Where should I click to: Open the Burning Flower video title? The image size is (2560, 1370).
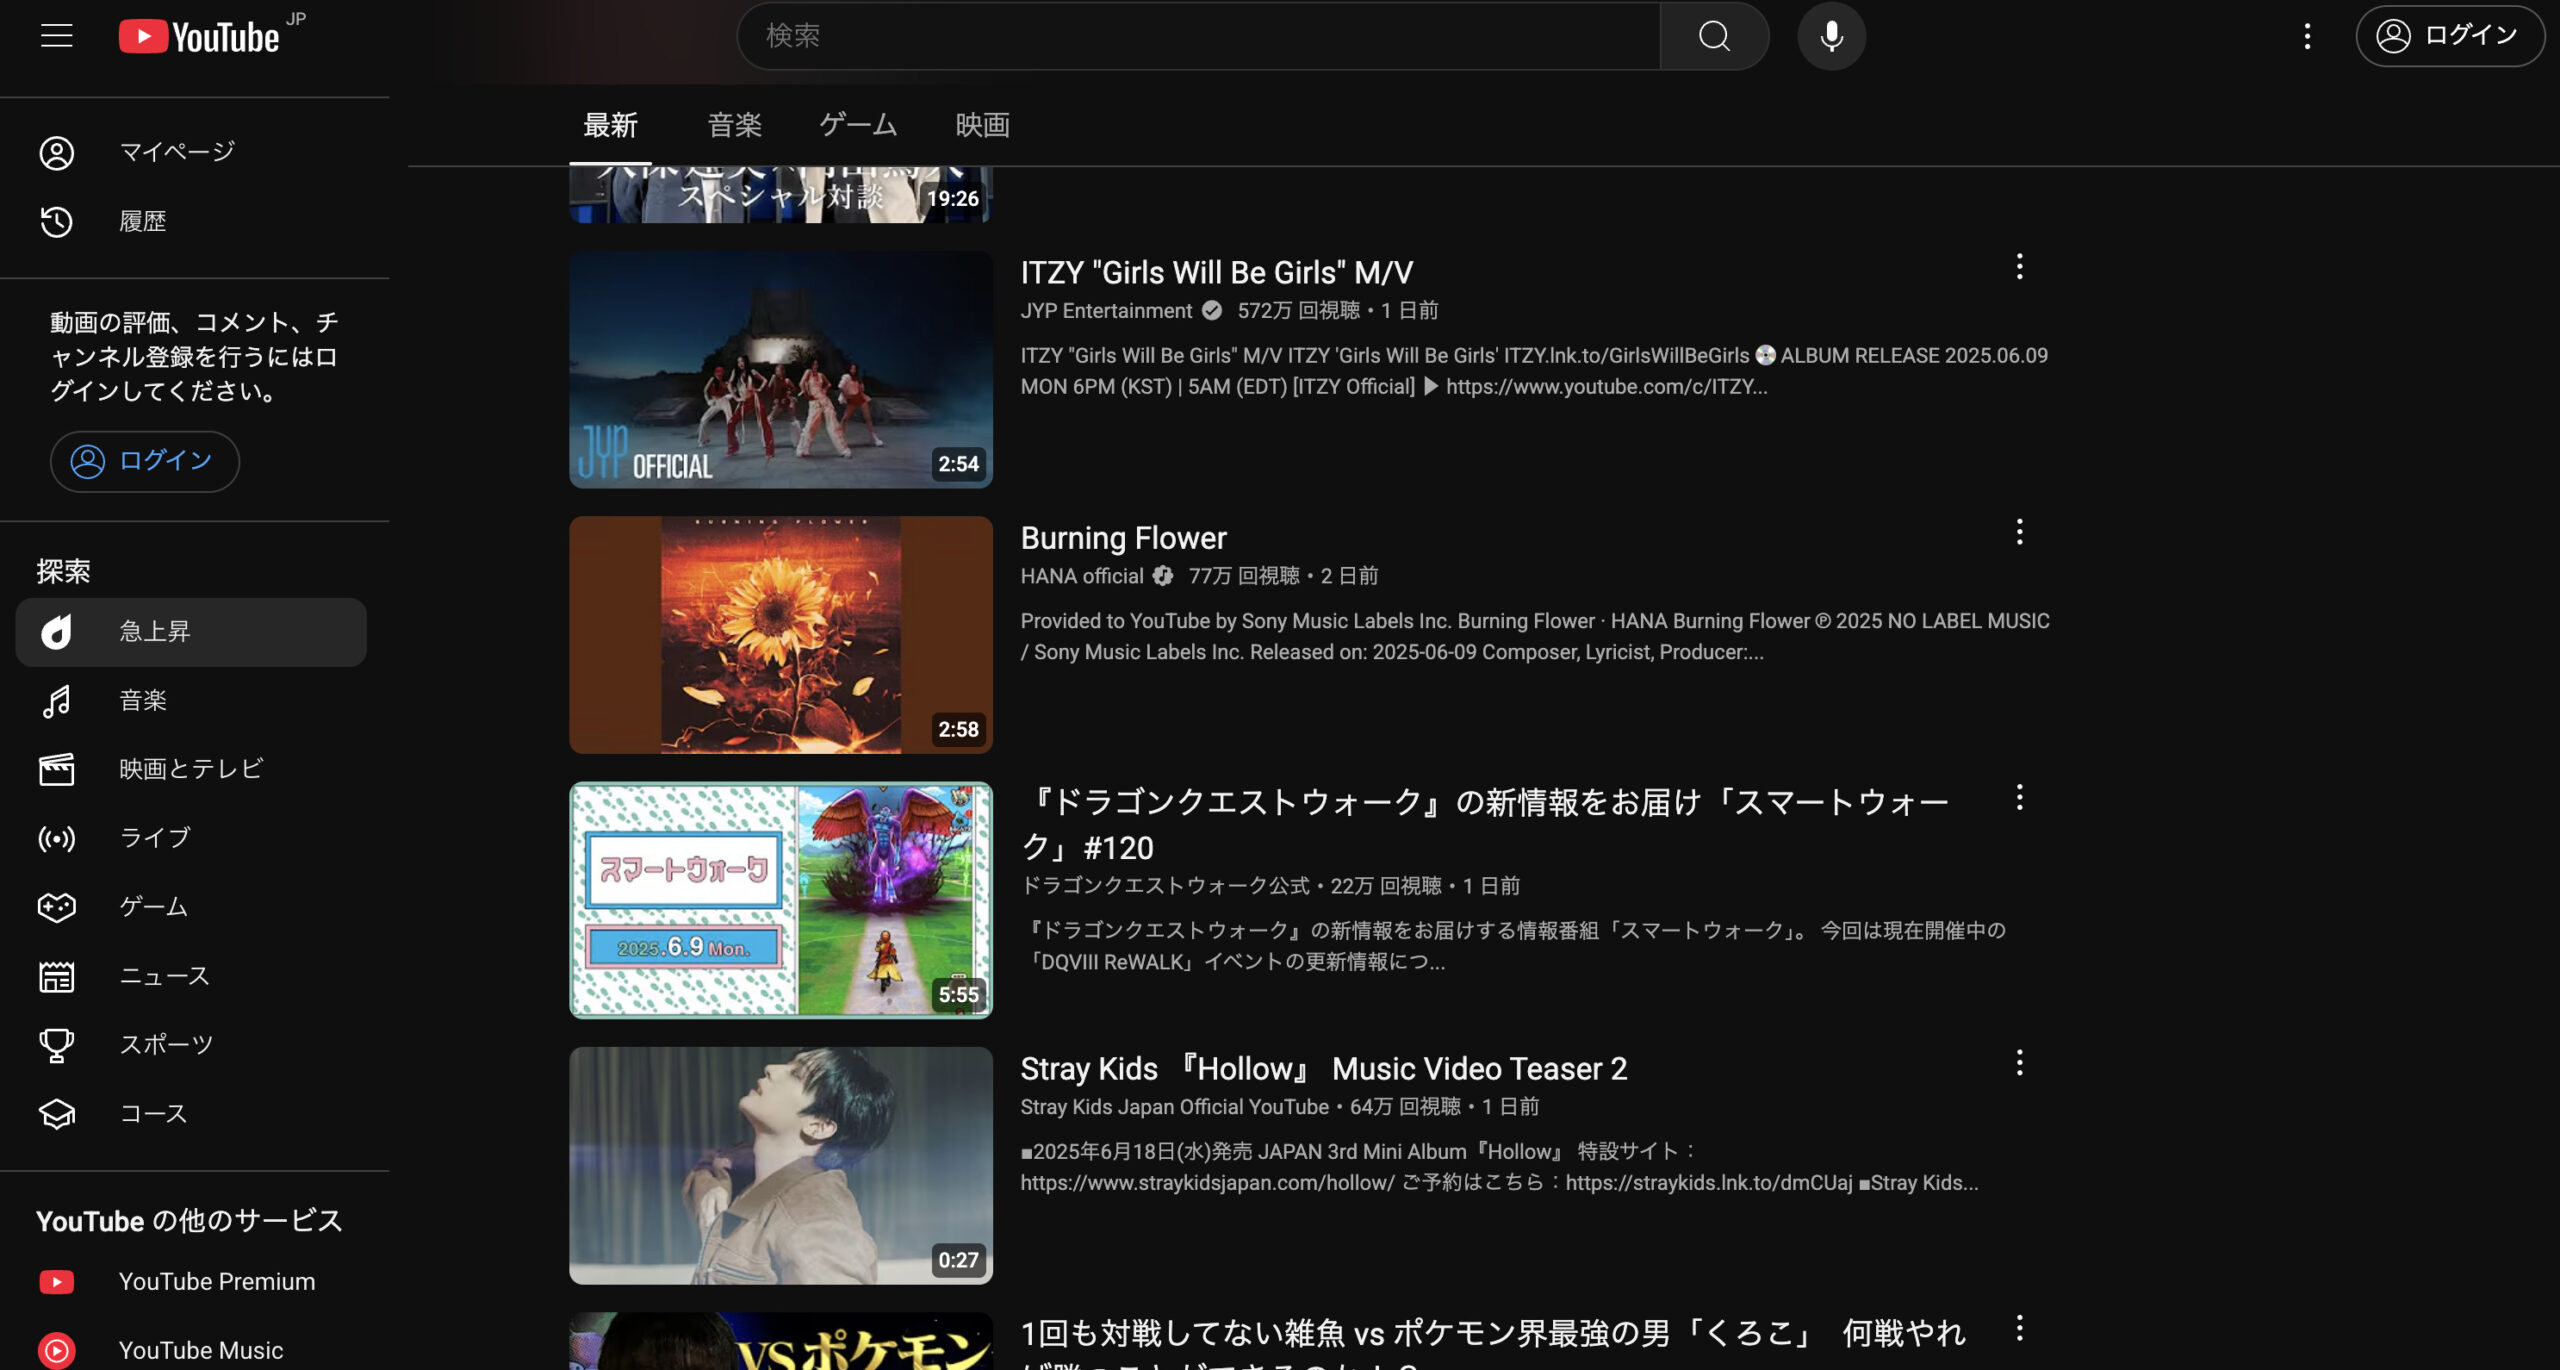(x=1123, y=538)
